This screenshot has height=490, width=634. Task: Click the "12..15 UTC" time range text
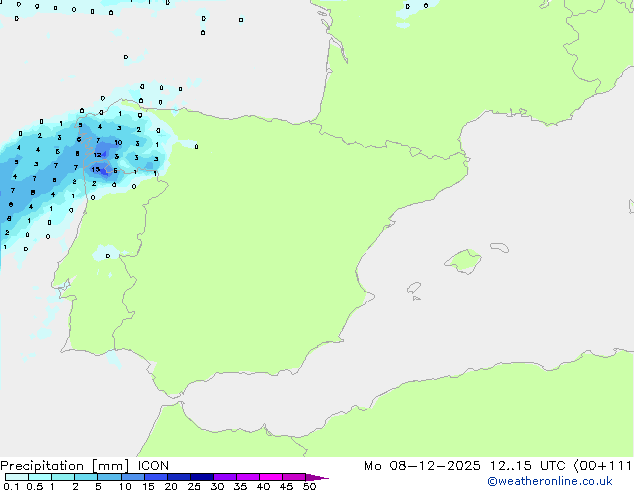[527, 466]
